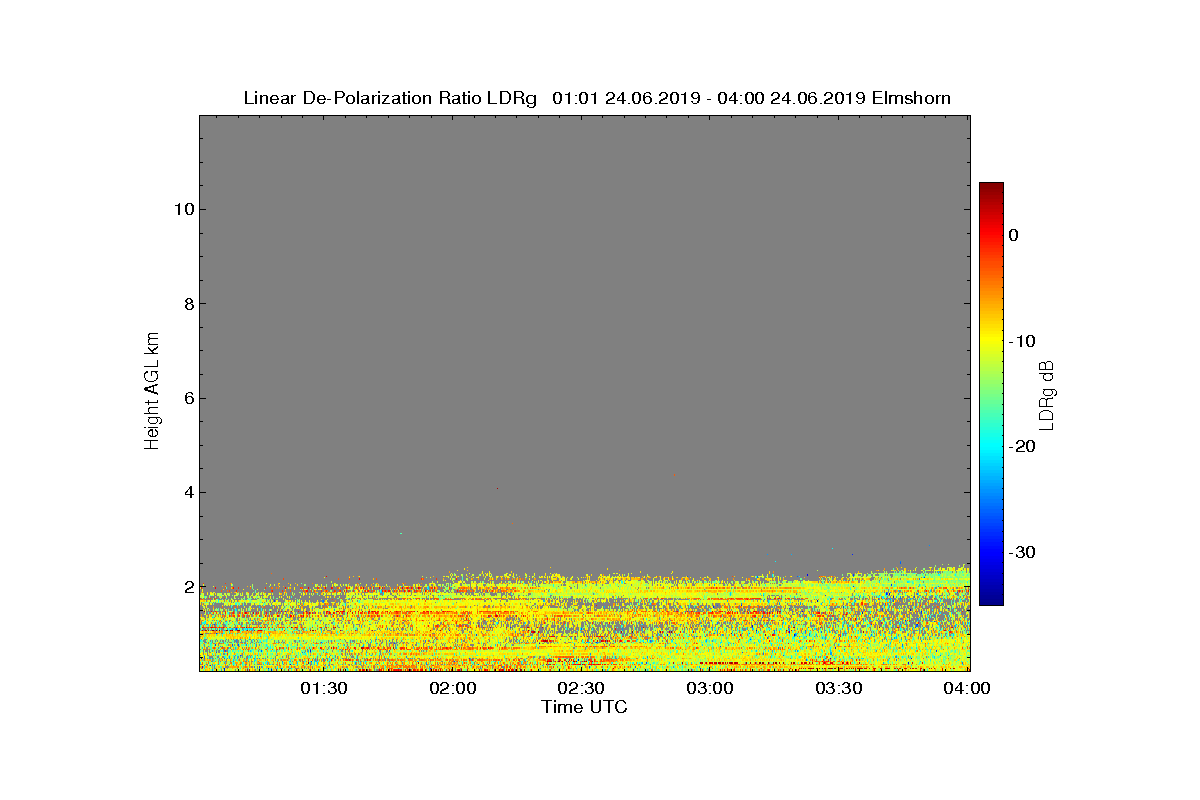The width and height of the screenshot is (1200, 800).
Task: Click the colorbar value -20 label
Action: point(1021,446)
